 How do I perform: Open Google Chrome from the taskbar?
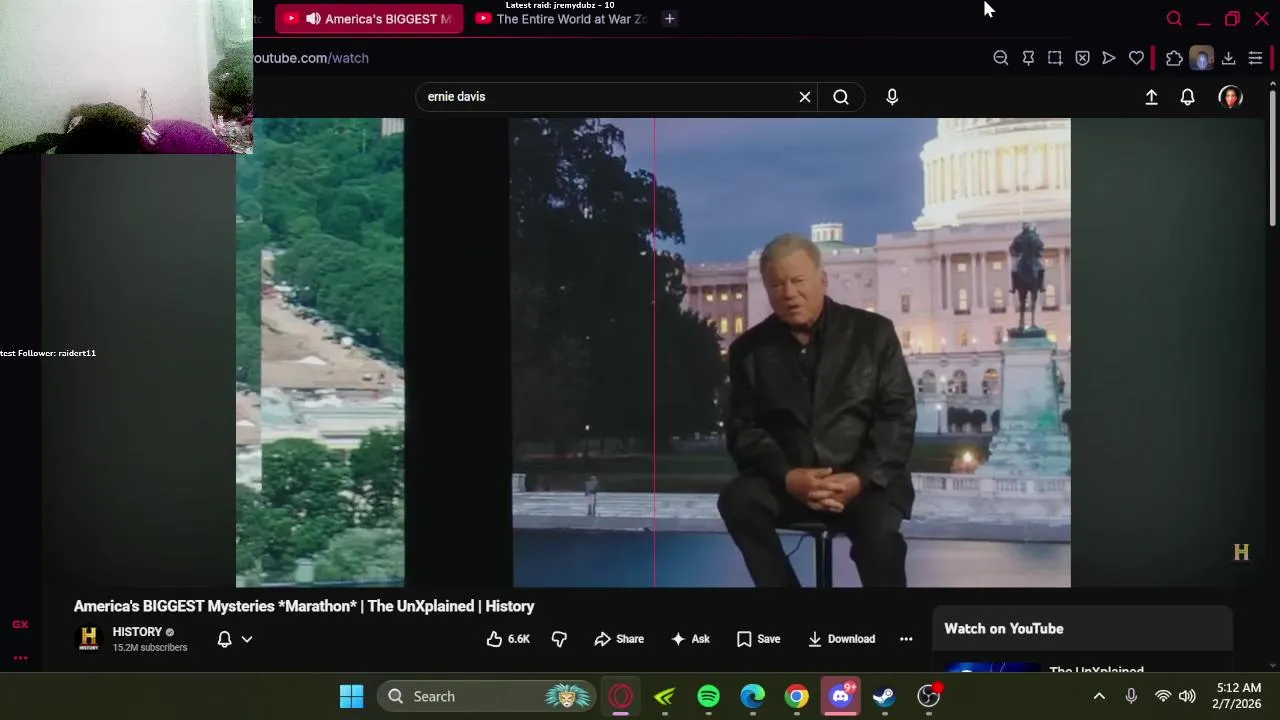[796, 696]
